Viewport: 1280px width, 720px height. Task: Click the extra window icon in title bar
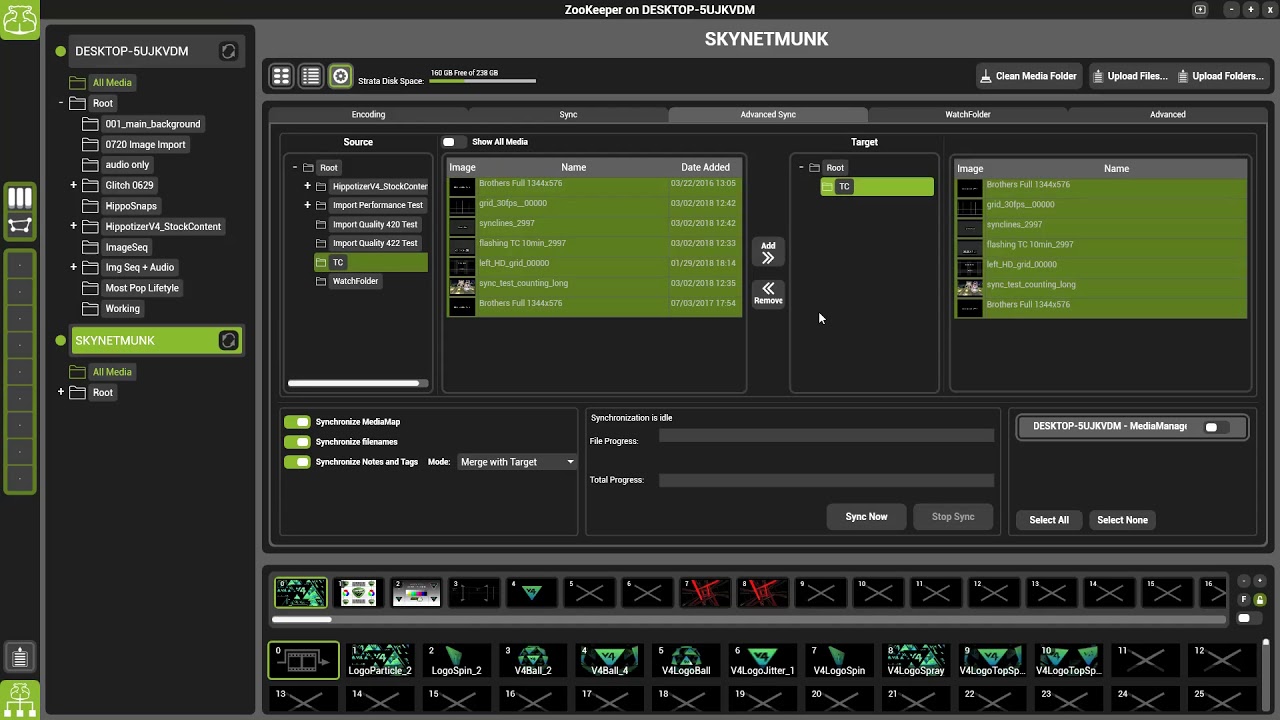(x=1200, y=10)
